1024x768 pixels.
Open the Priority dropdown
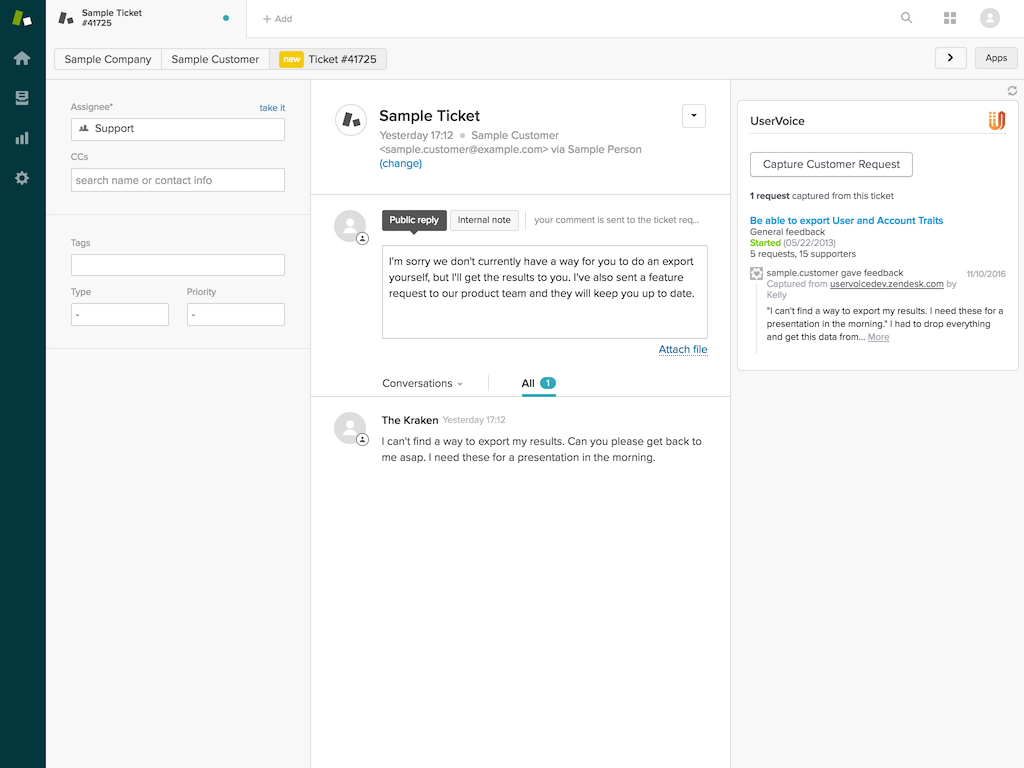[x=235, y=314]
